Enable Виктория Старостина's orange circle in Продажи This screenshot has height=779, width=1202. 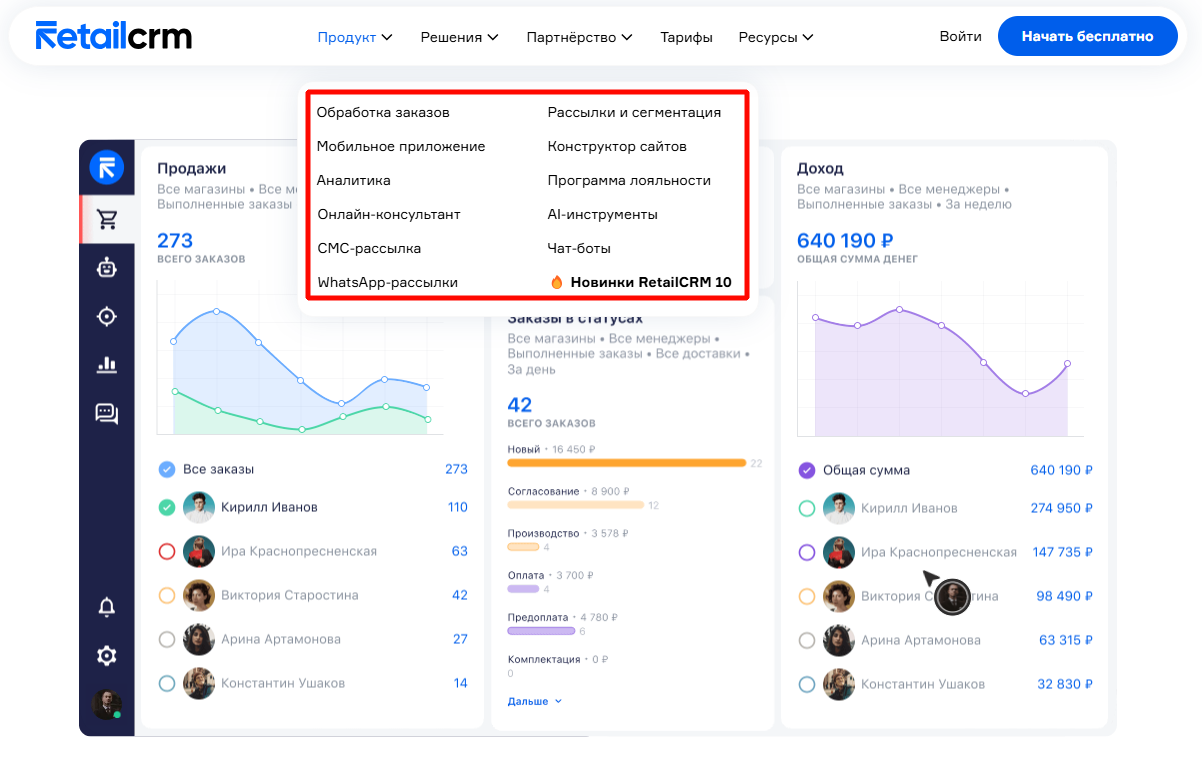pyautogui.click(x=167, y=595)
